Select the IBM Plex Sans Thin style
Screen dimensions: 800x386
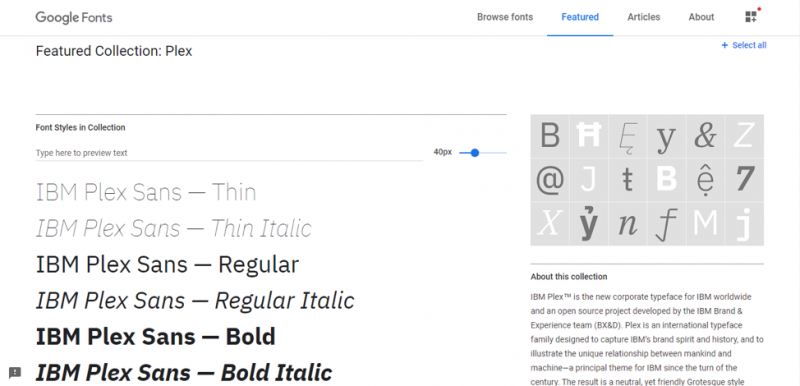[x=146, y=193]
